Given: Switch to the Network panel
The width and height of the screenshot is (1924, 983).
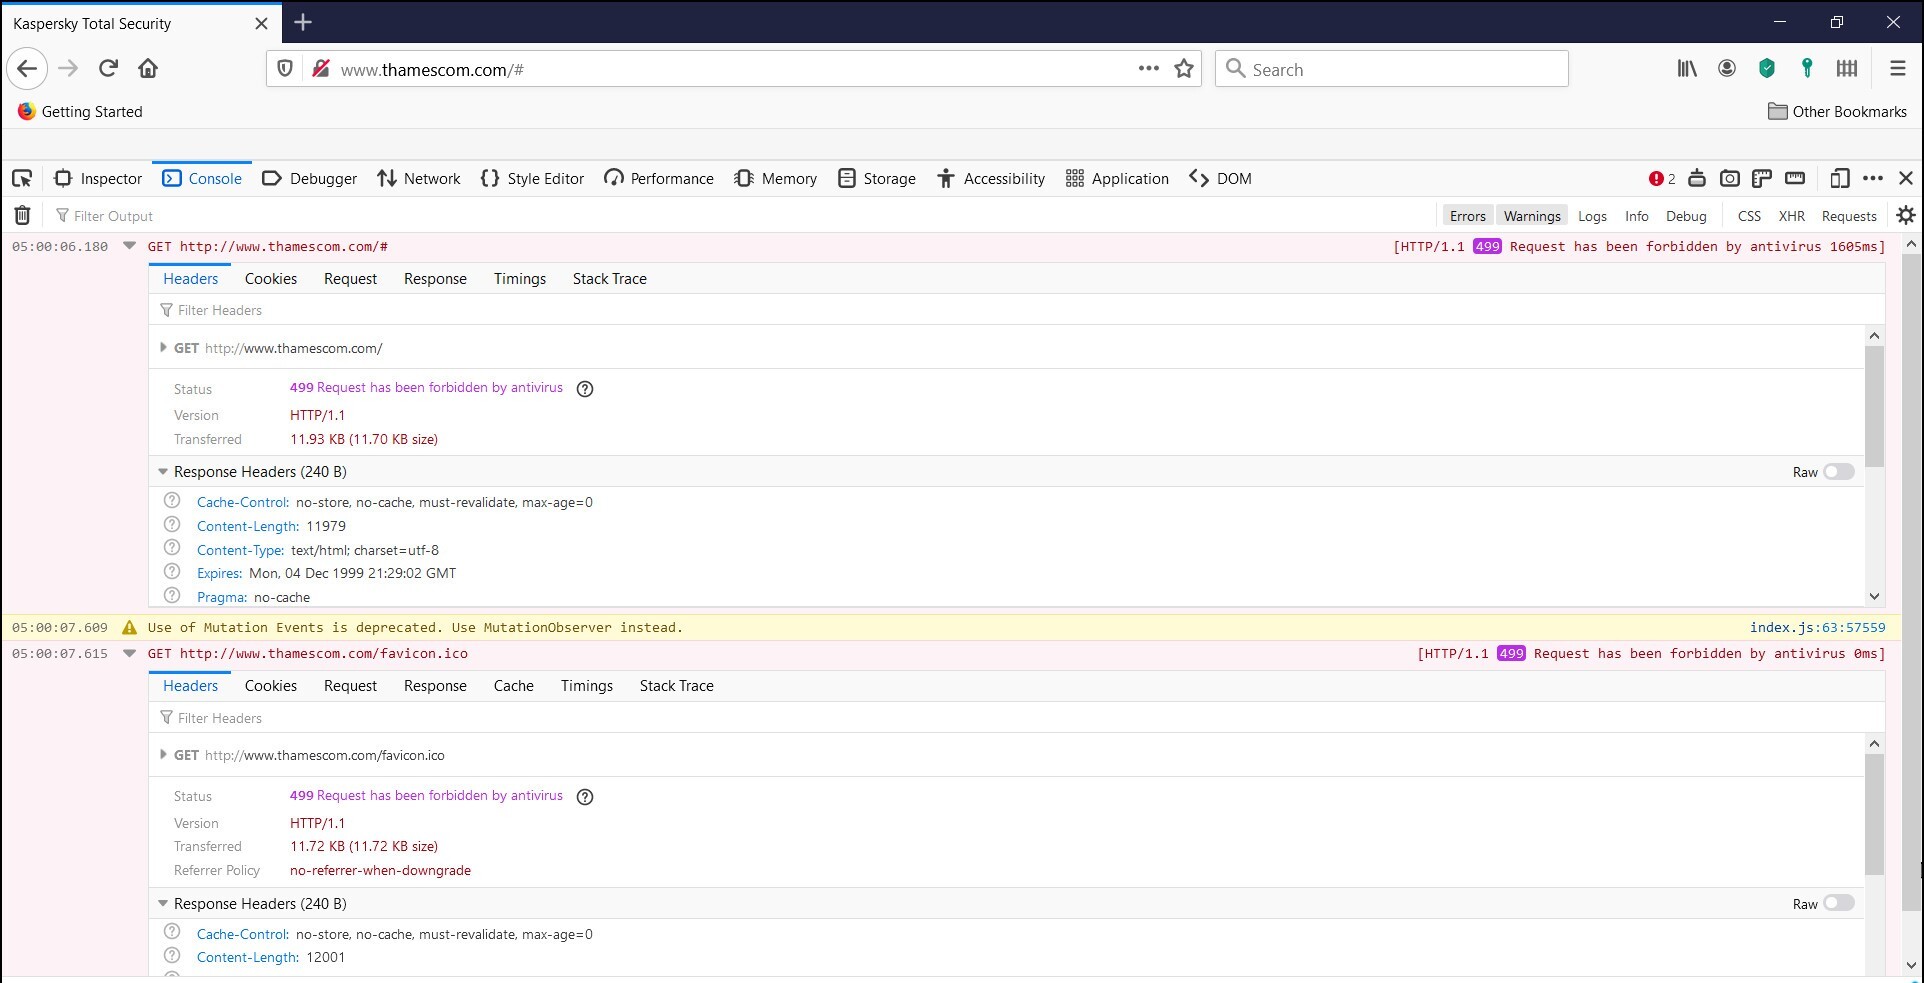Looking at the screenshot, I should 418,179.
